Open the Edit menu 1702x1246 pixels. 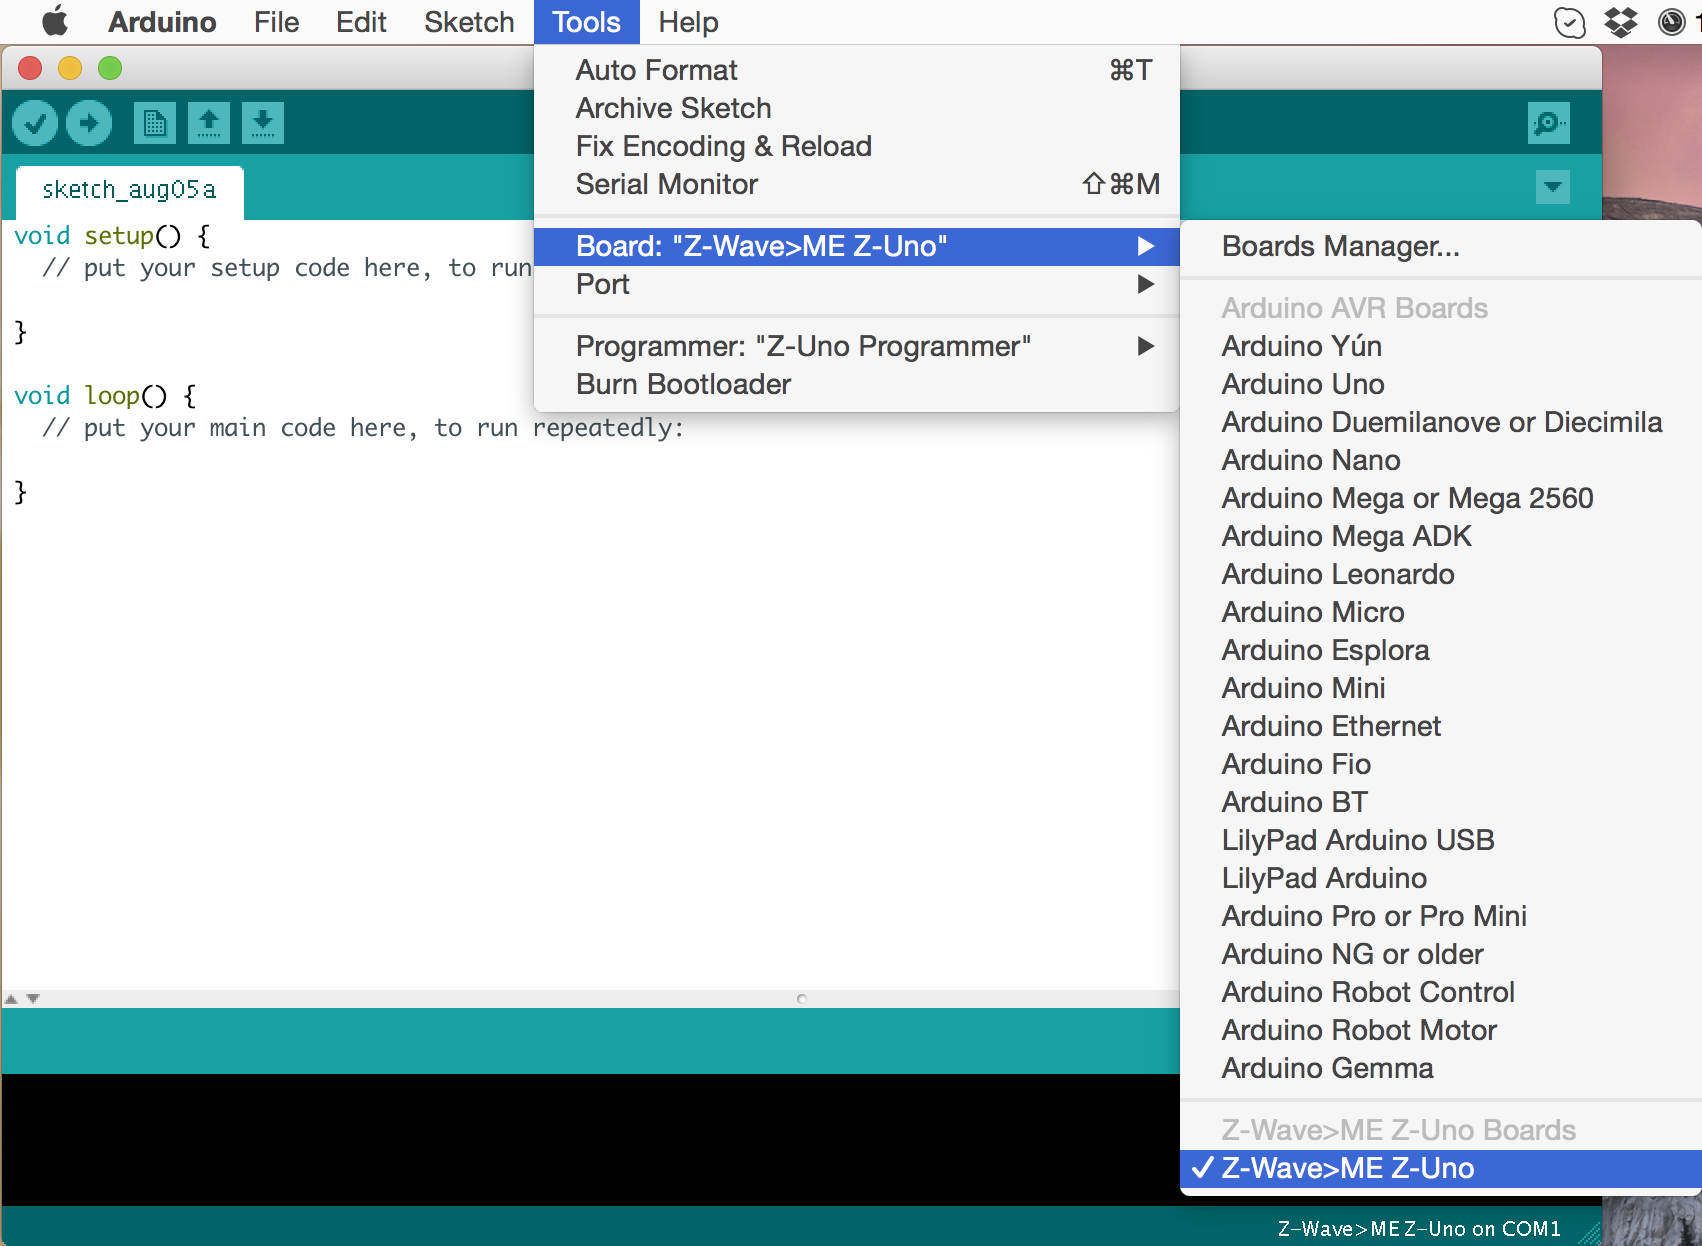[x=361, y=22]
